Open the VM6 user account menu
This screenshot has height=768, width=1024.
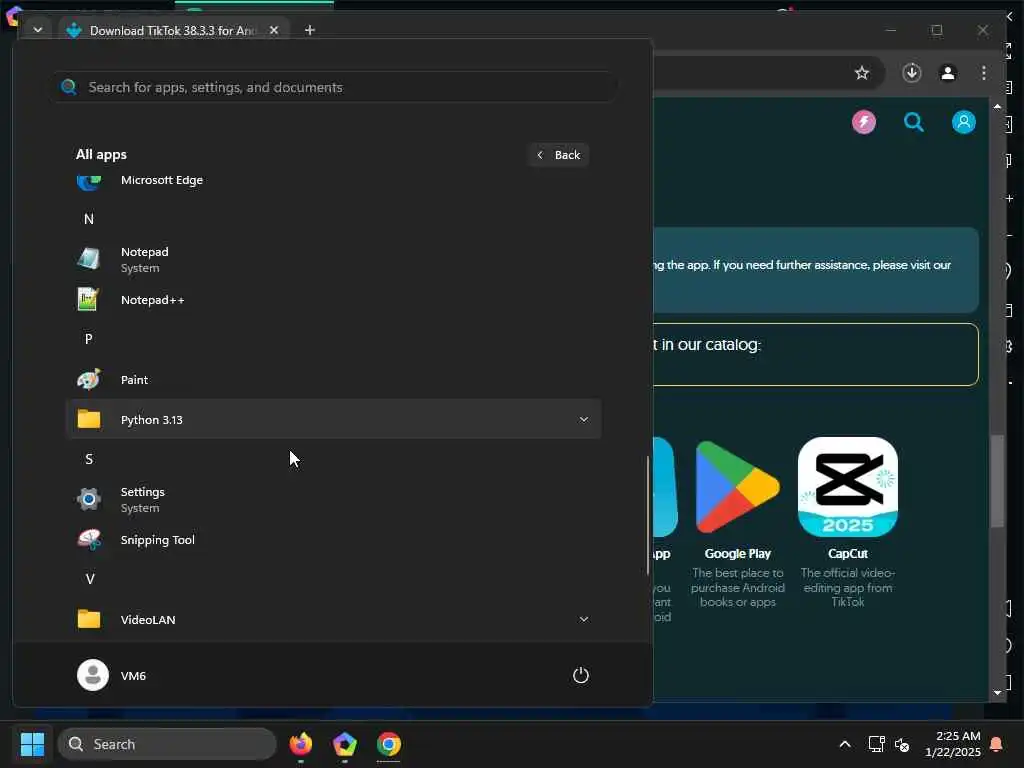click(112, 675)
